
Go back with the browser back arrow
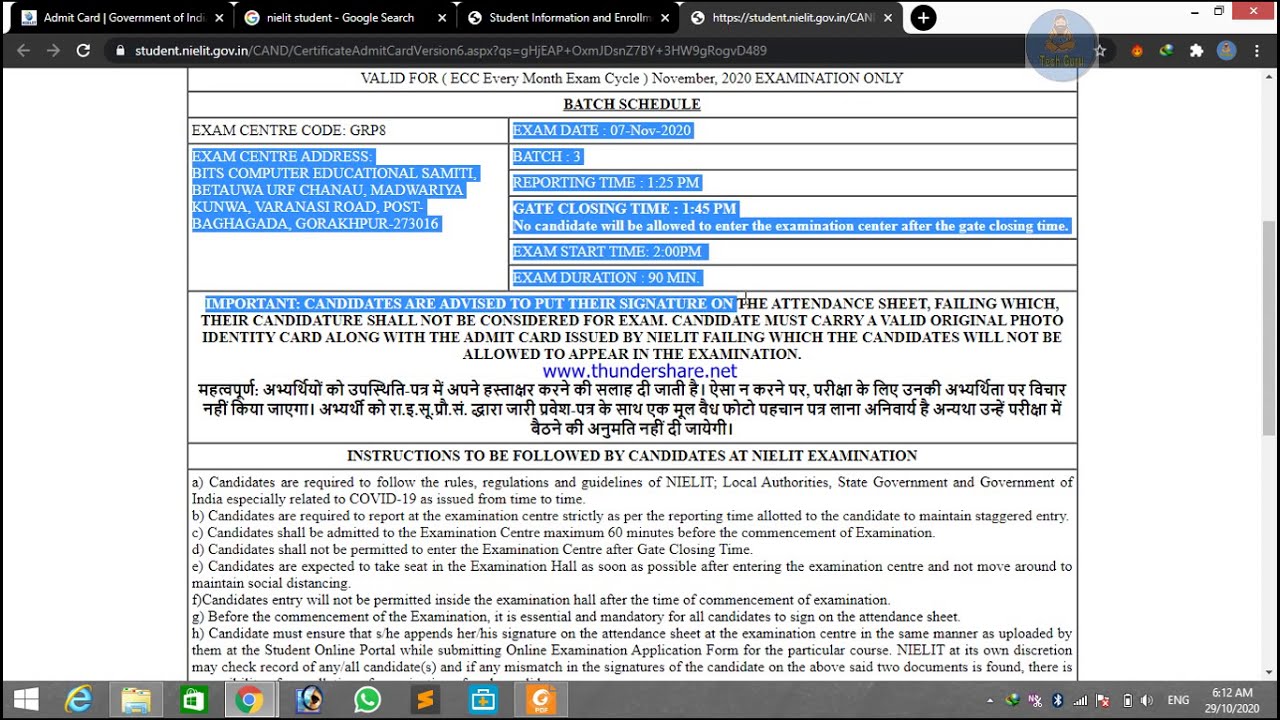[23, 50]
